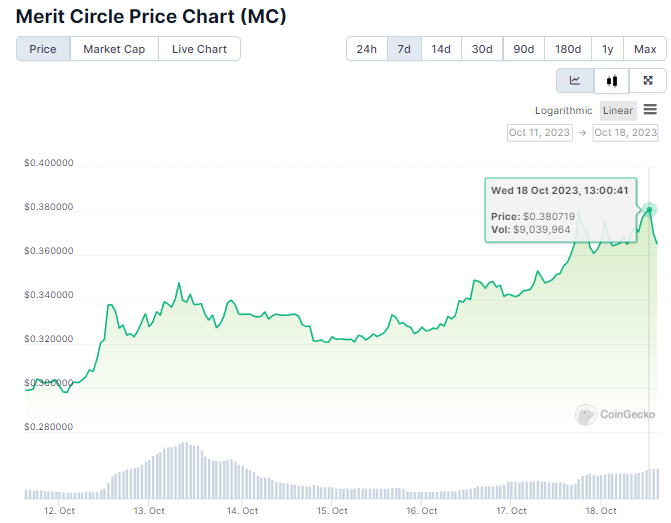Edit the Oct 11, 2023 start date
This screenshot has width=671, height=523.
(539, 132)
